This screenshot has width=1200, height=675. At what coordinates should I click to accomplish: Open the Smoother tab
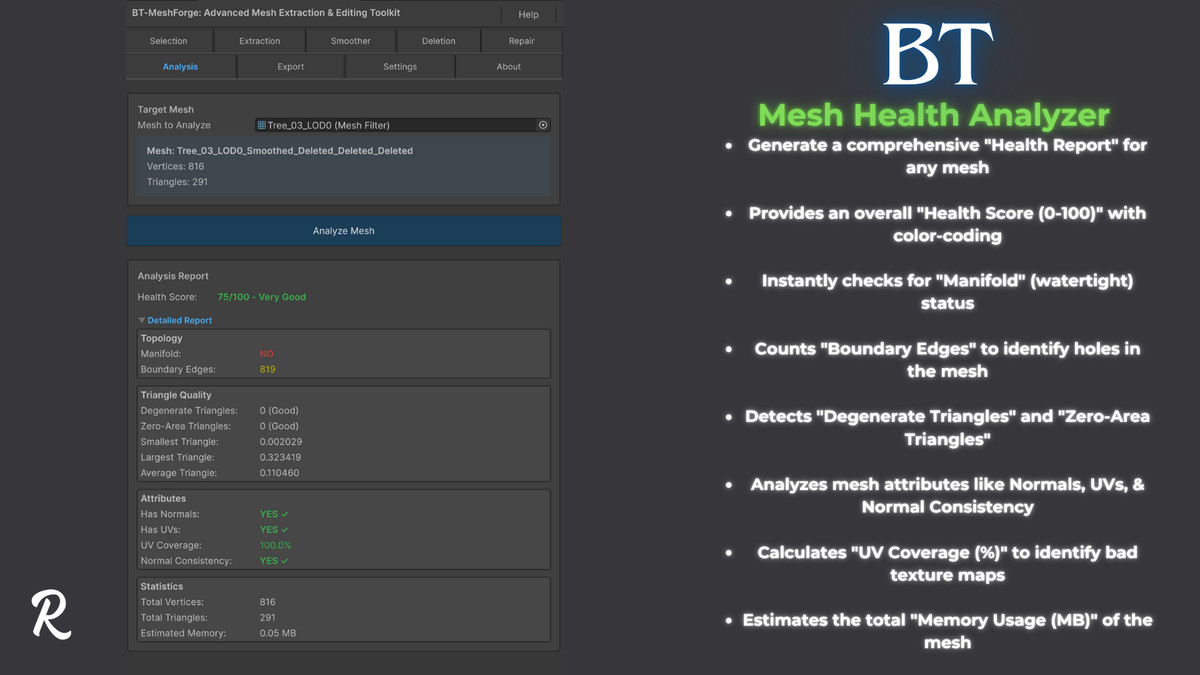[x=350, y=41]
